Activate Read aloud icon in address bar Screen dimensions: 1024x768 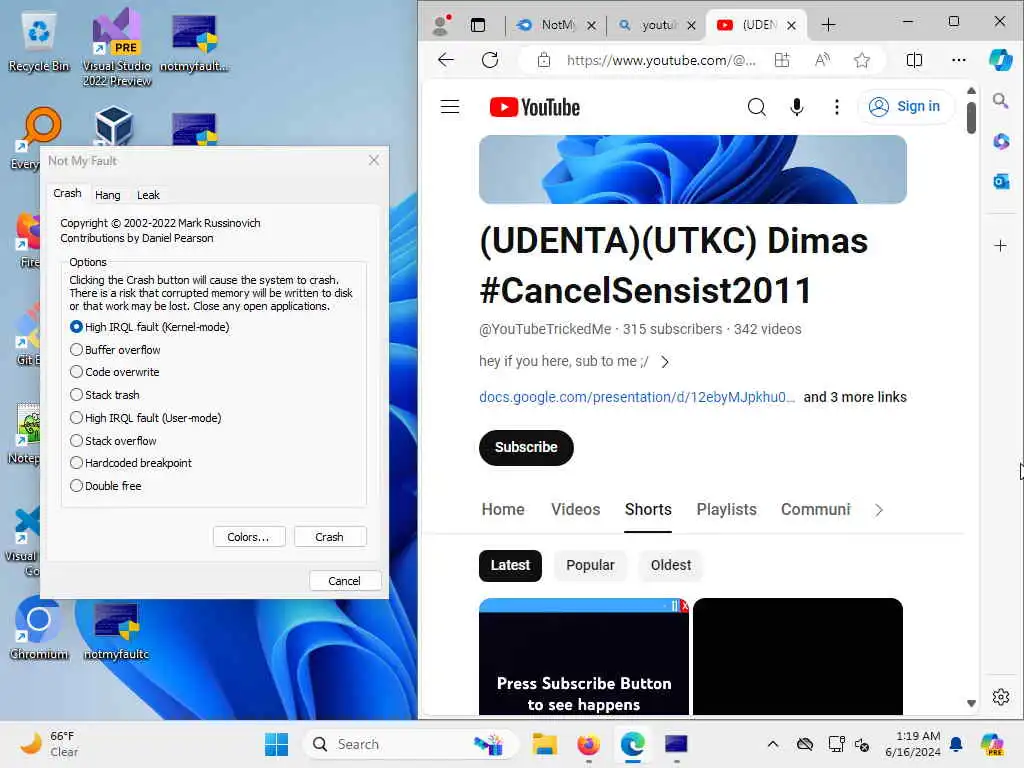coord(822,60)
